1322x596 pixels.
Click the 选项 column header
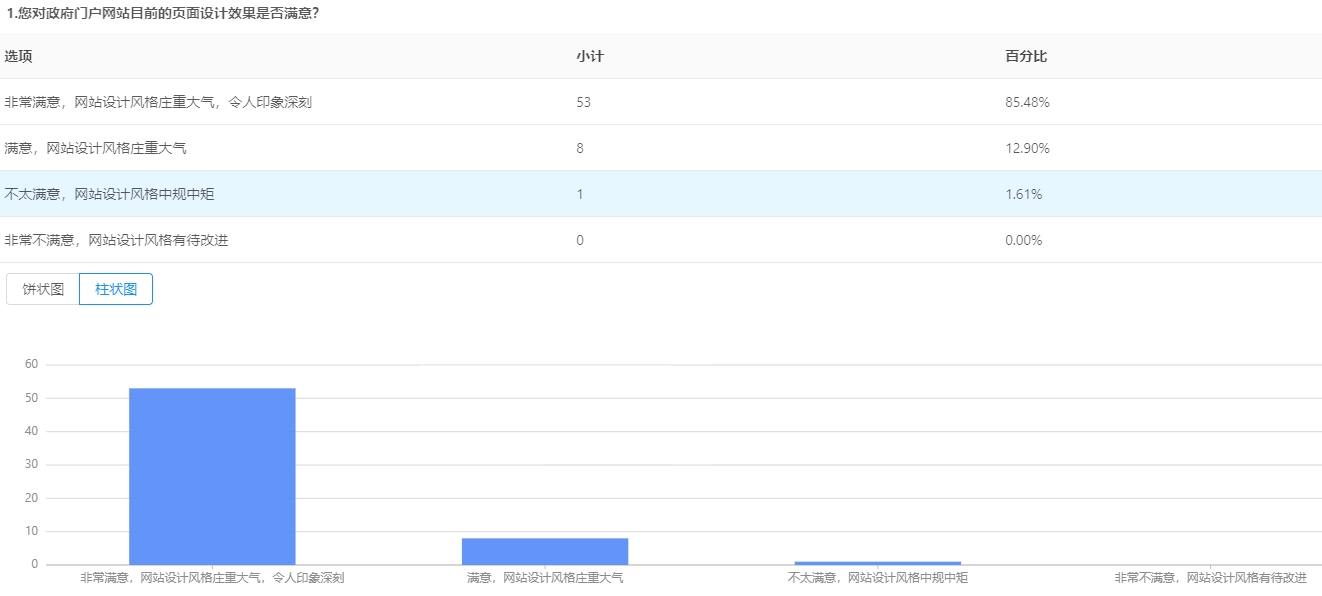(18, 56)
